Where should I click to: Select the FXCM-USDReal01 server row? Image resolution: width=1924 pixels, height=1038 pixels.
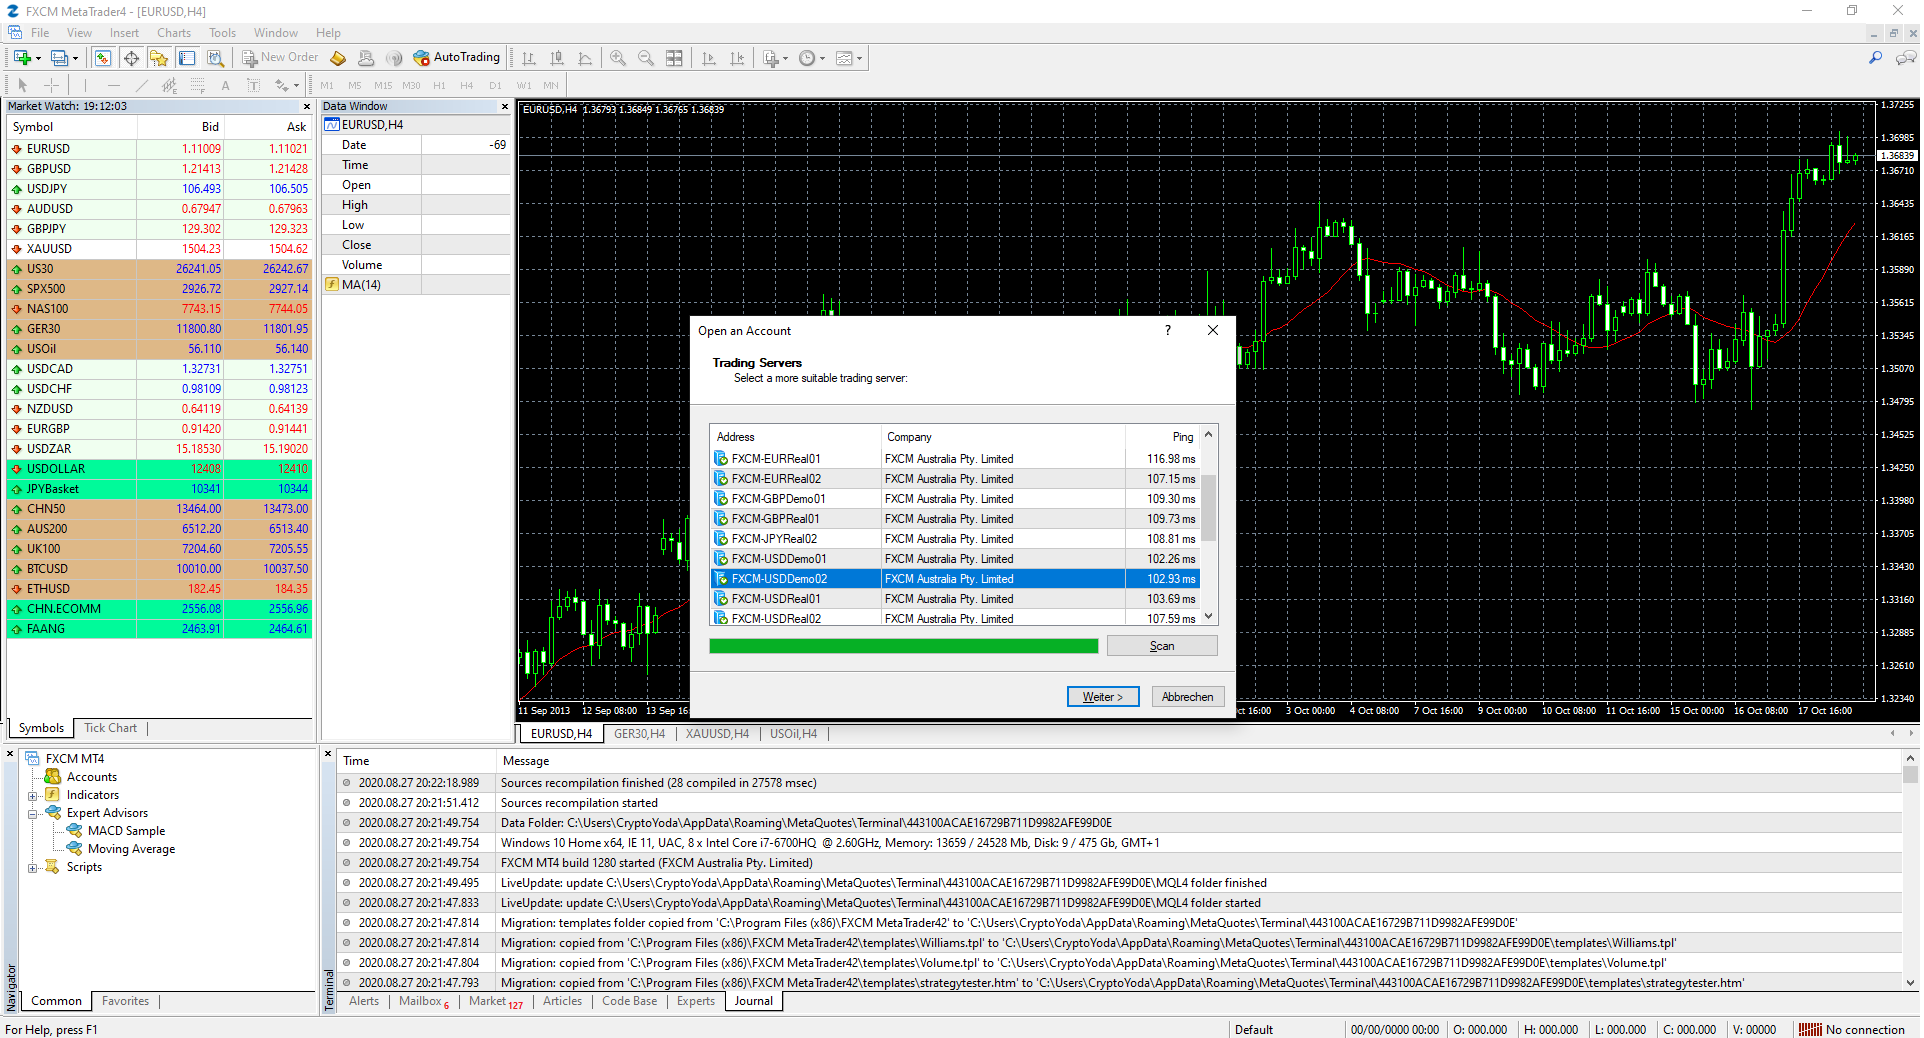[775, 599]
